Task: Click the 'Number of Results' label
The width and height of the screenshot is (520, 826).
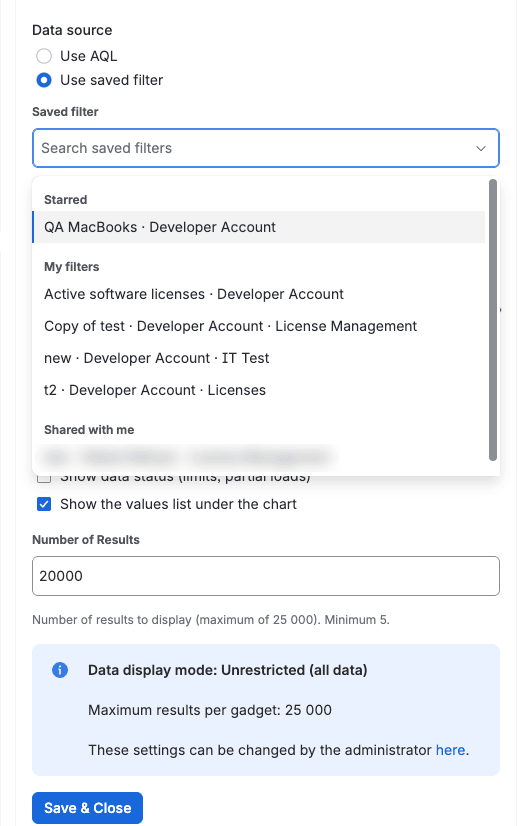Action: pyautogui.click(x=86, y=540)
